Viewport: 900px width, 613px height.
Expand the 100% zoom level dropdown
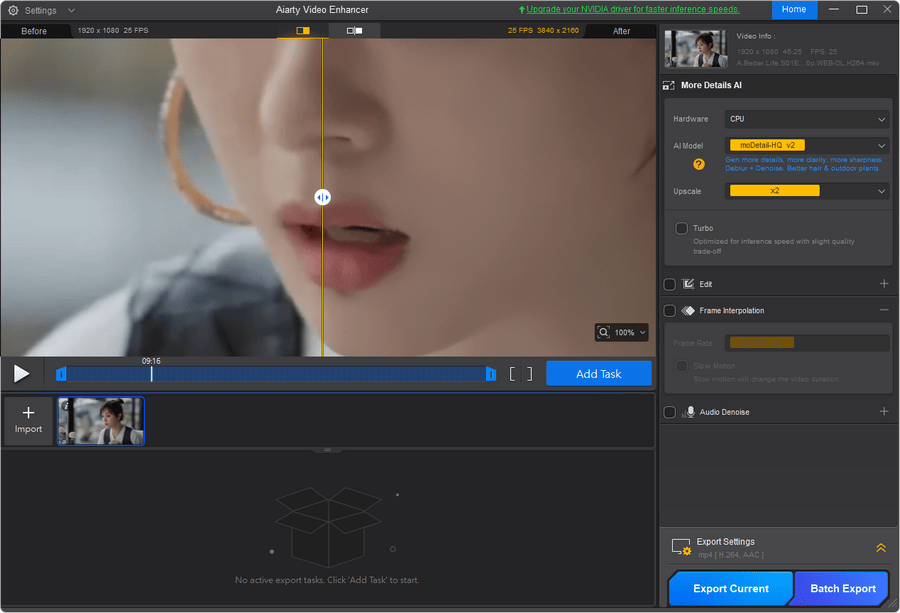pyautogui.click(x=643, y=332)
